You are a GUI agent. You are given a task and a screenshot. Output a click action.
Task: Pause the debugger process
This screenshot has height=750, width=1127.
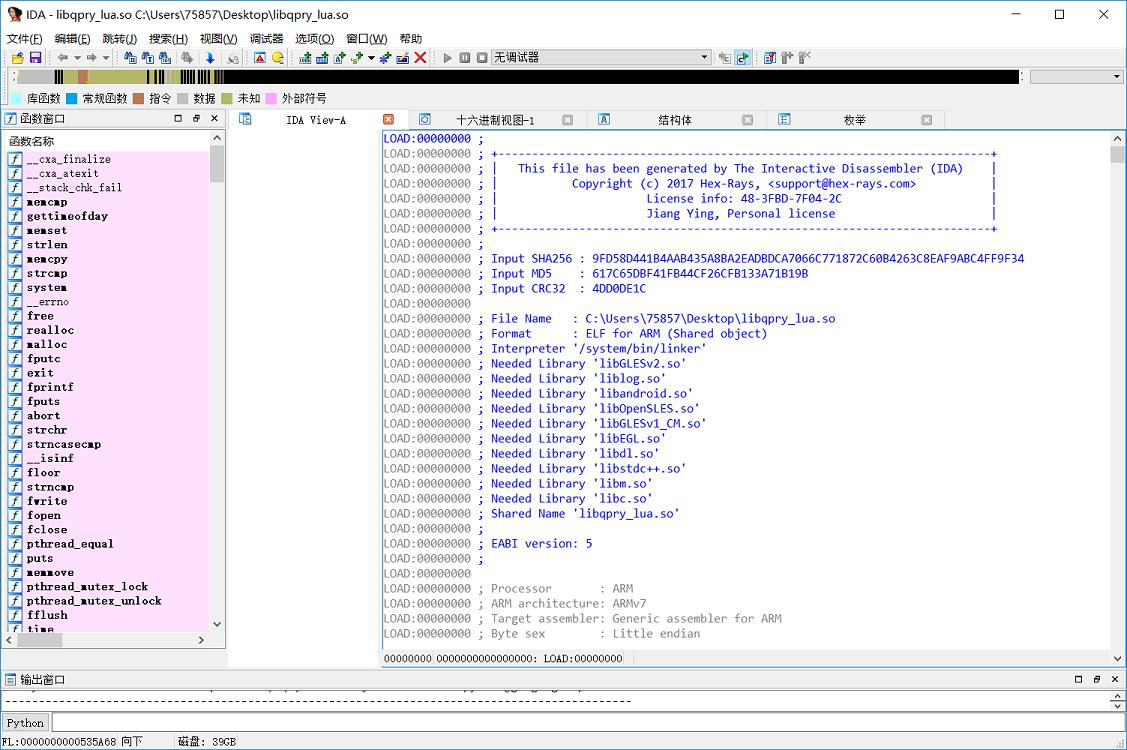(x=465, y=58)
